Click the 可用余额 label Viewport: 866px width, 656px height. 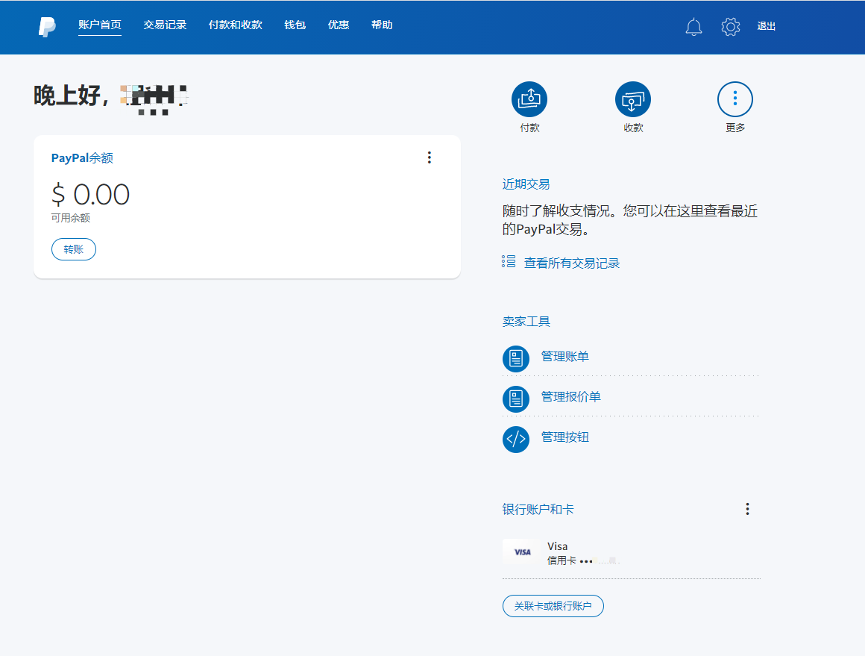pyautogui.click(x=70, y=218)
